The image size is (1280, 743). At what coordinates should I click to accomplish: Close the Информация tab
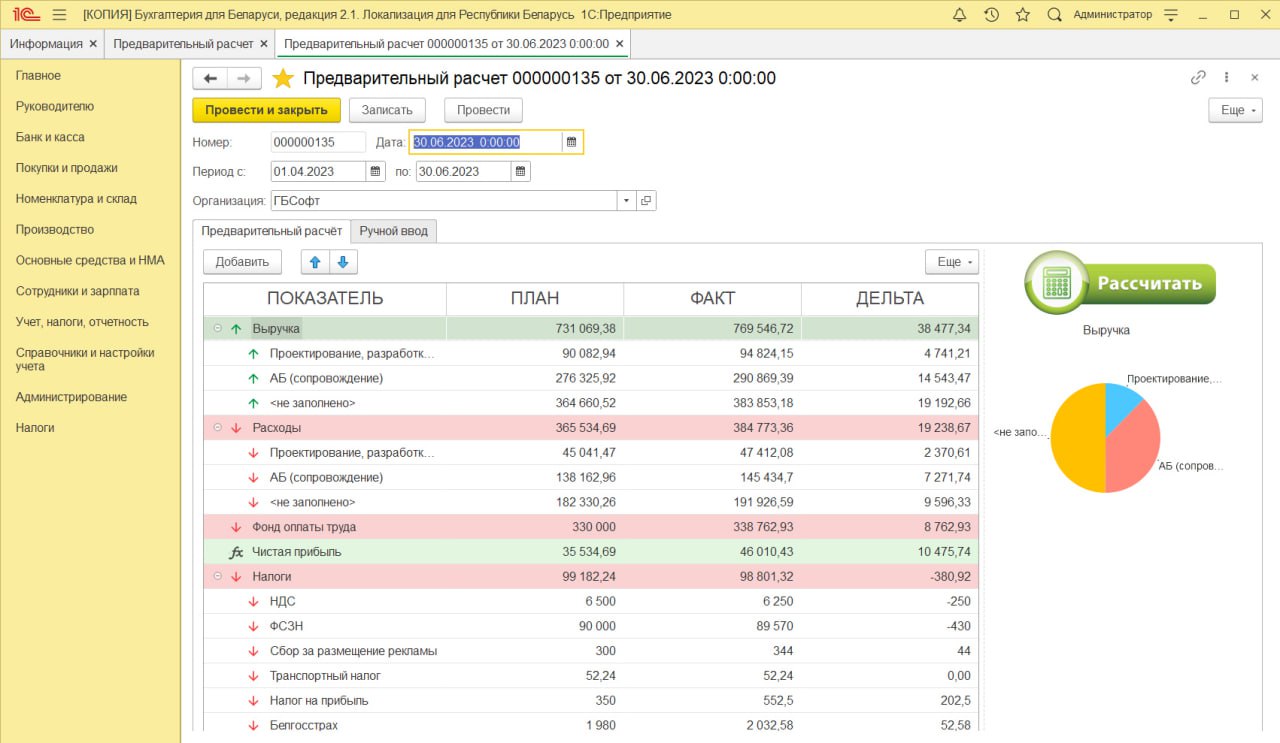tap(93, 44)
